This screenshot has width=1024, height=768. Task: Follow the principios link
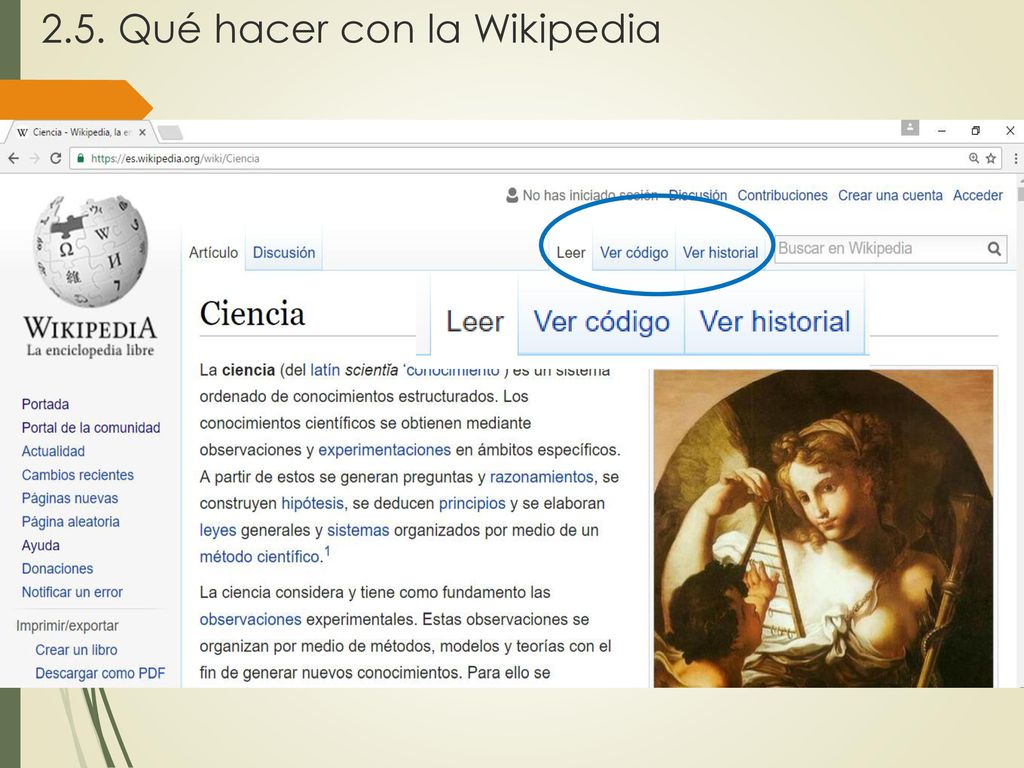(x=472, y=504)
